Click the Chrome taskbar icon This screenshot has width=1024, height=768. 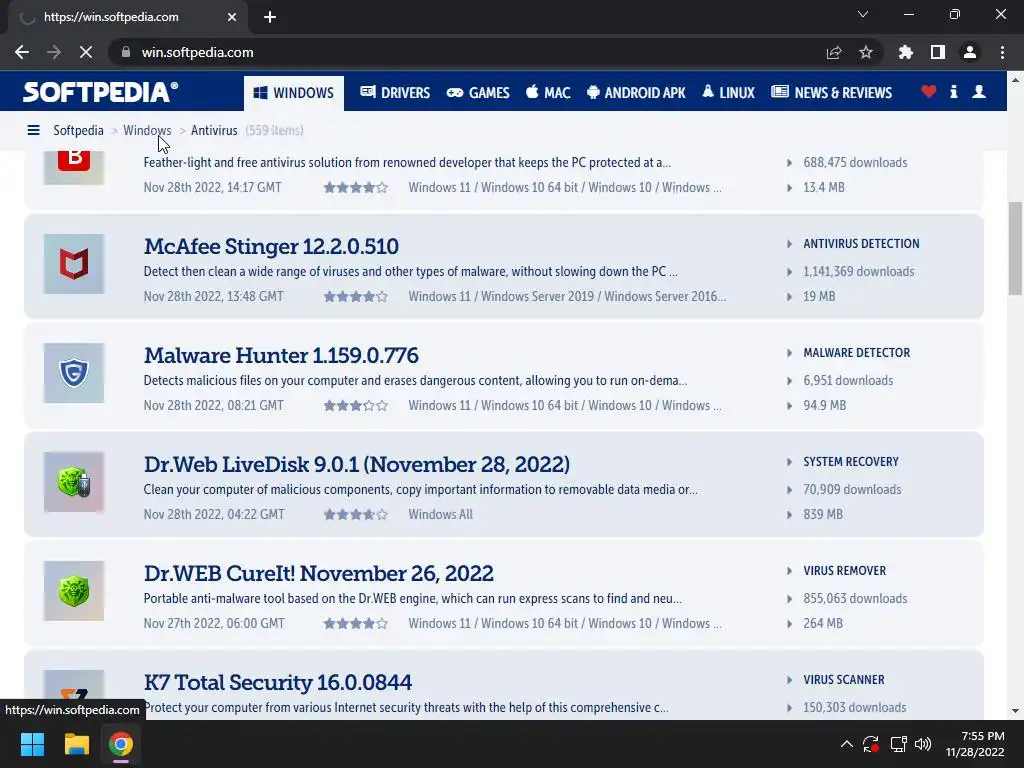[x=121, y=744]
